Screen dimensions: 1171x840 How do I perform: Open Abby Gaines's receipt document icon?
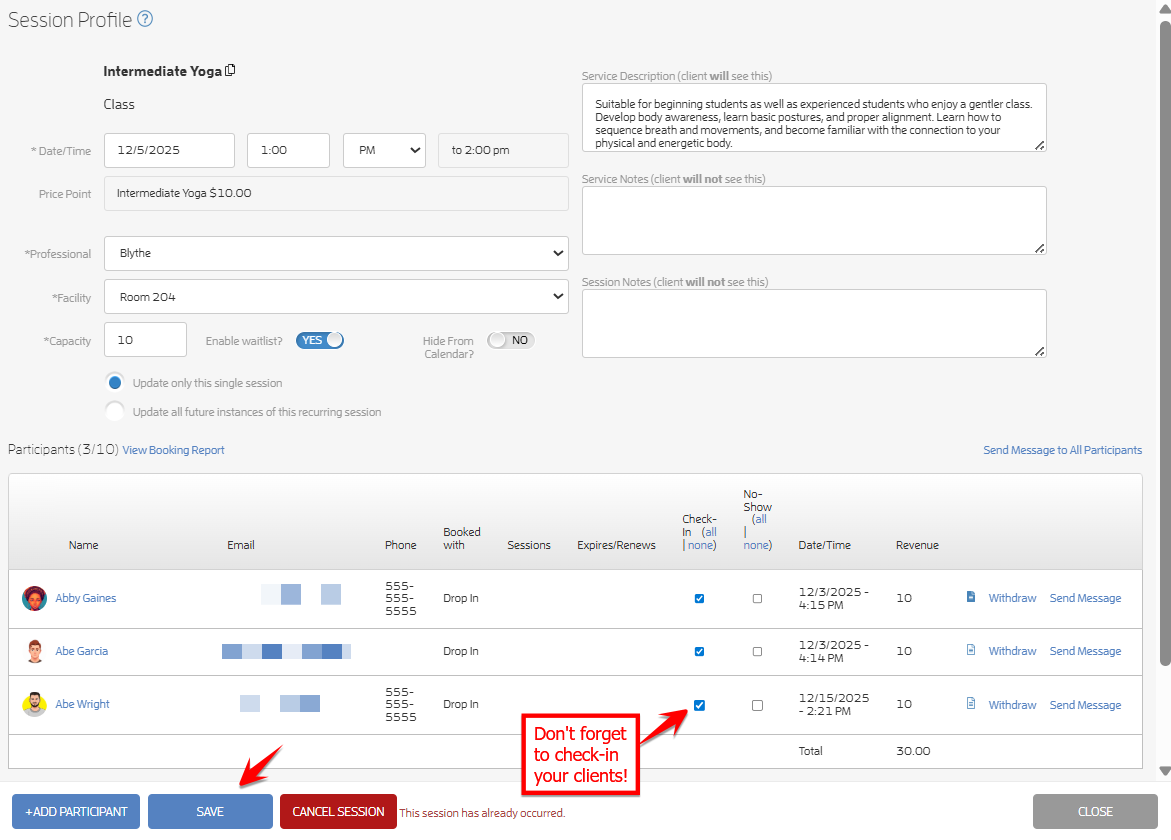pyautogui.click(x=970, y=597)
